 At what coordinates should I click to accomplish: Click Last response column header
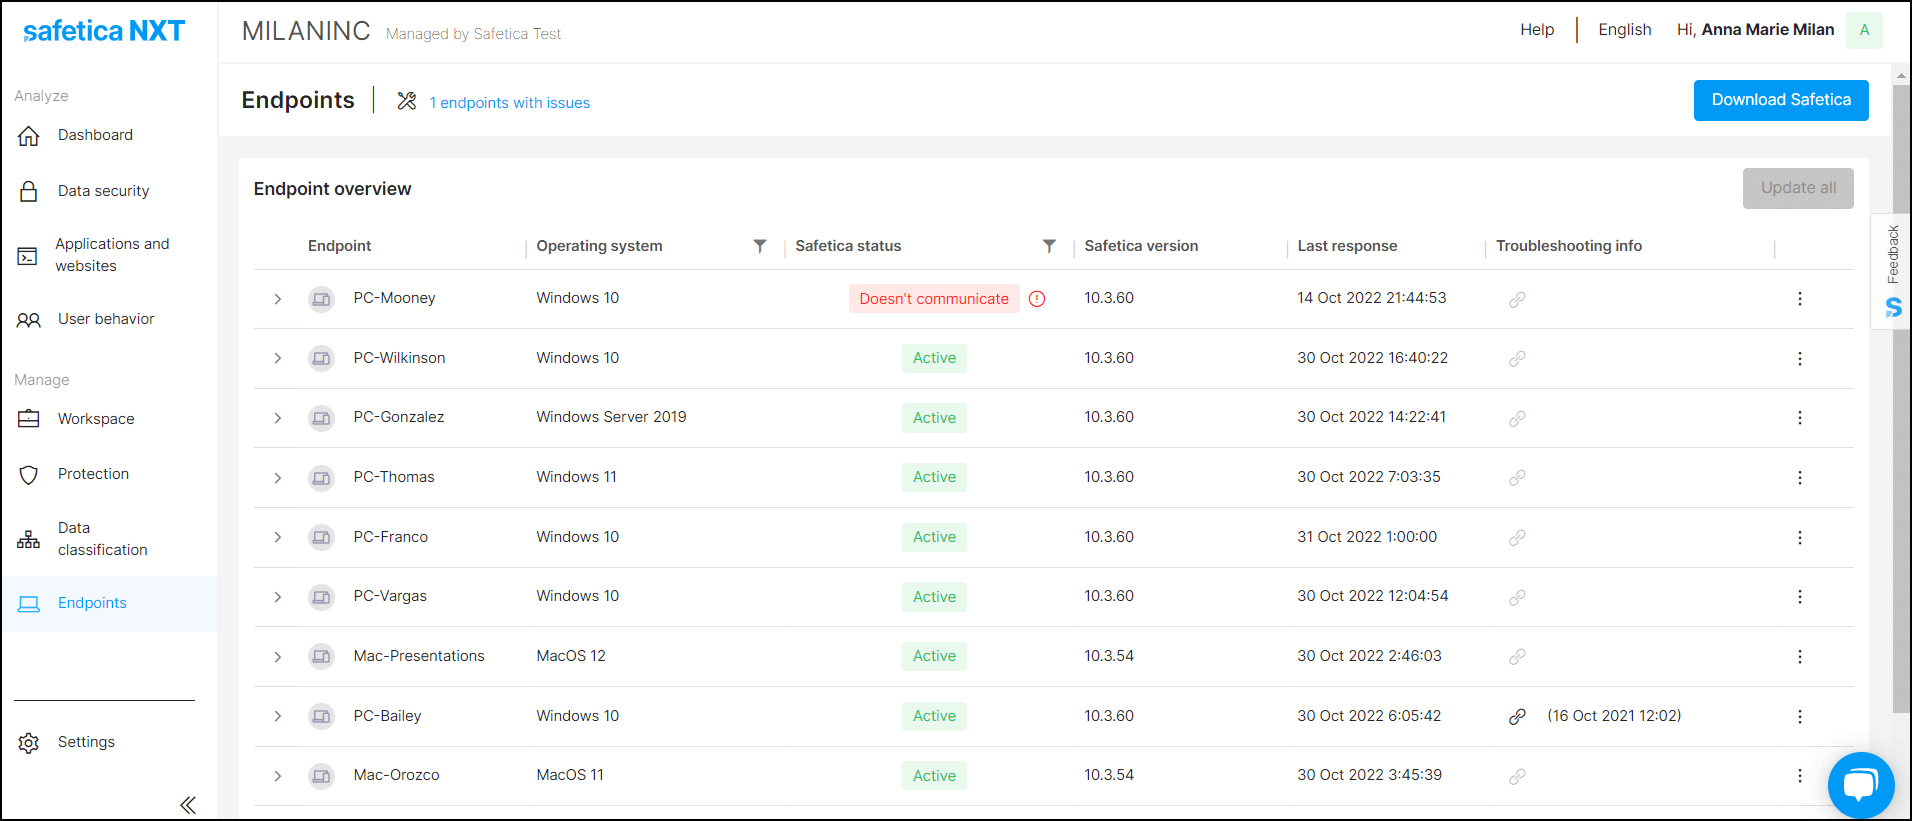[x=1347, y=246]
